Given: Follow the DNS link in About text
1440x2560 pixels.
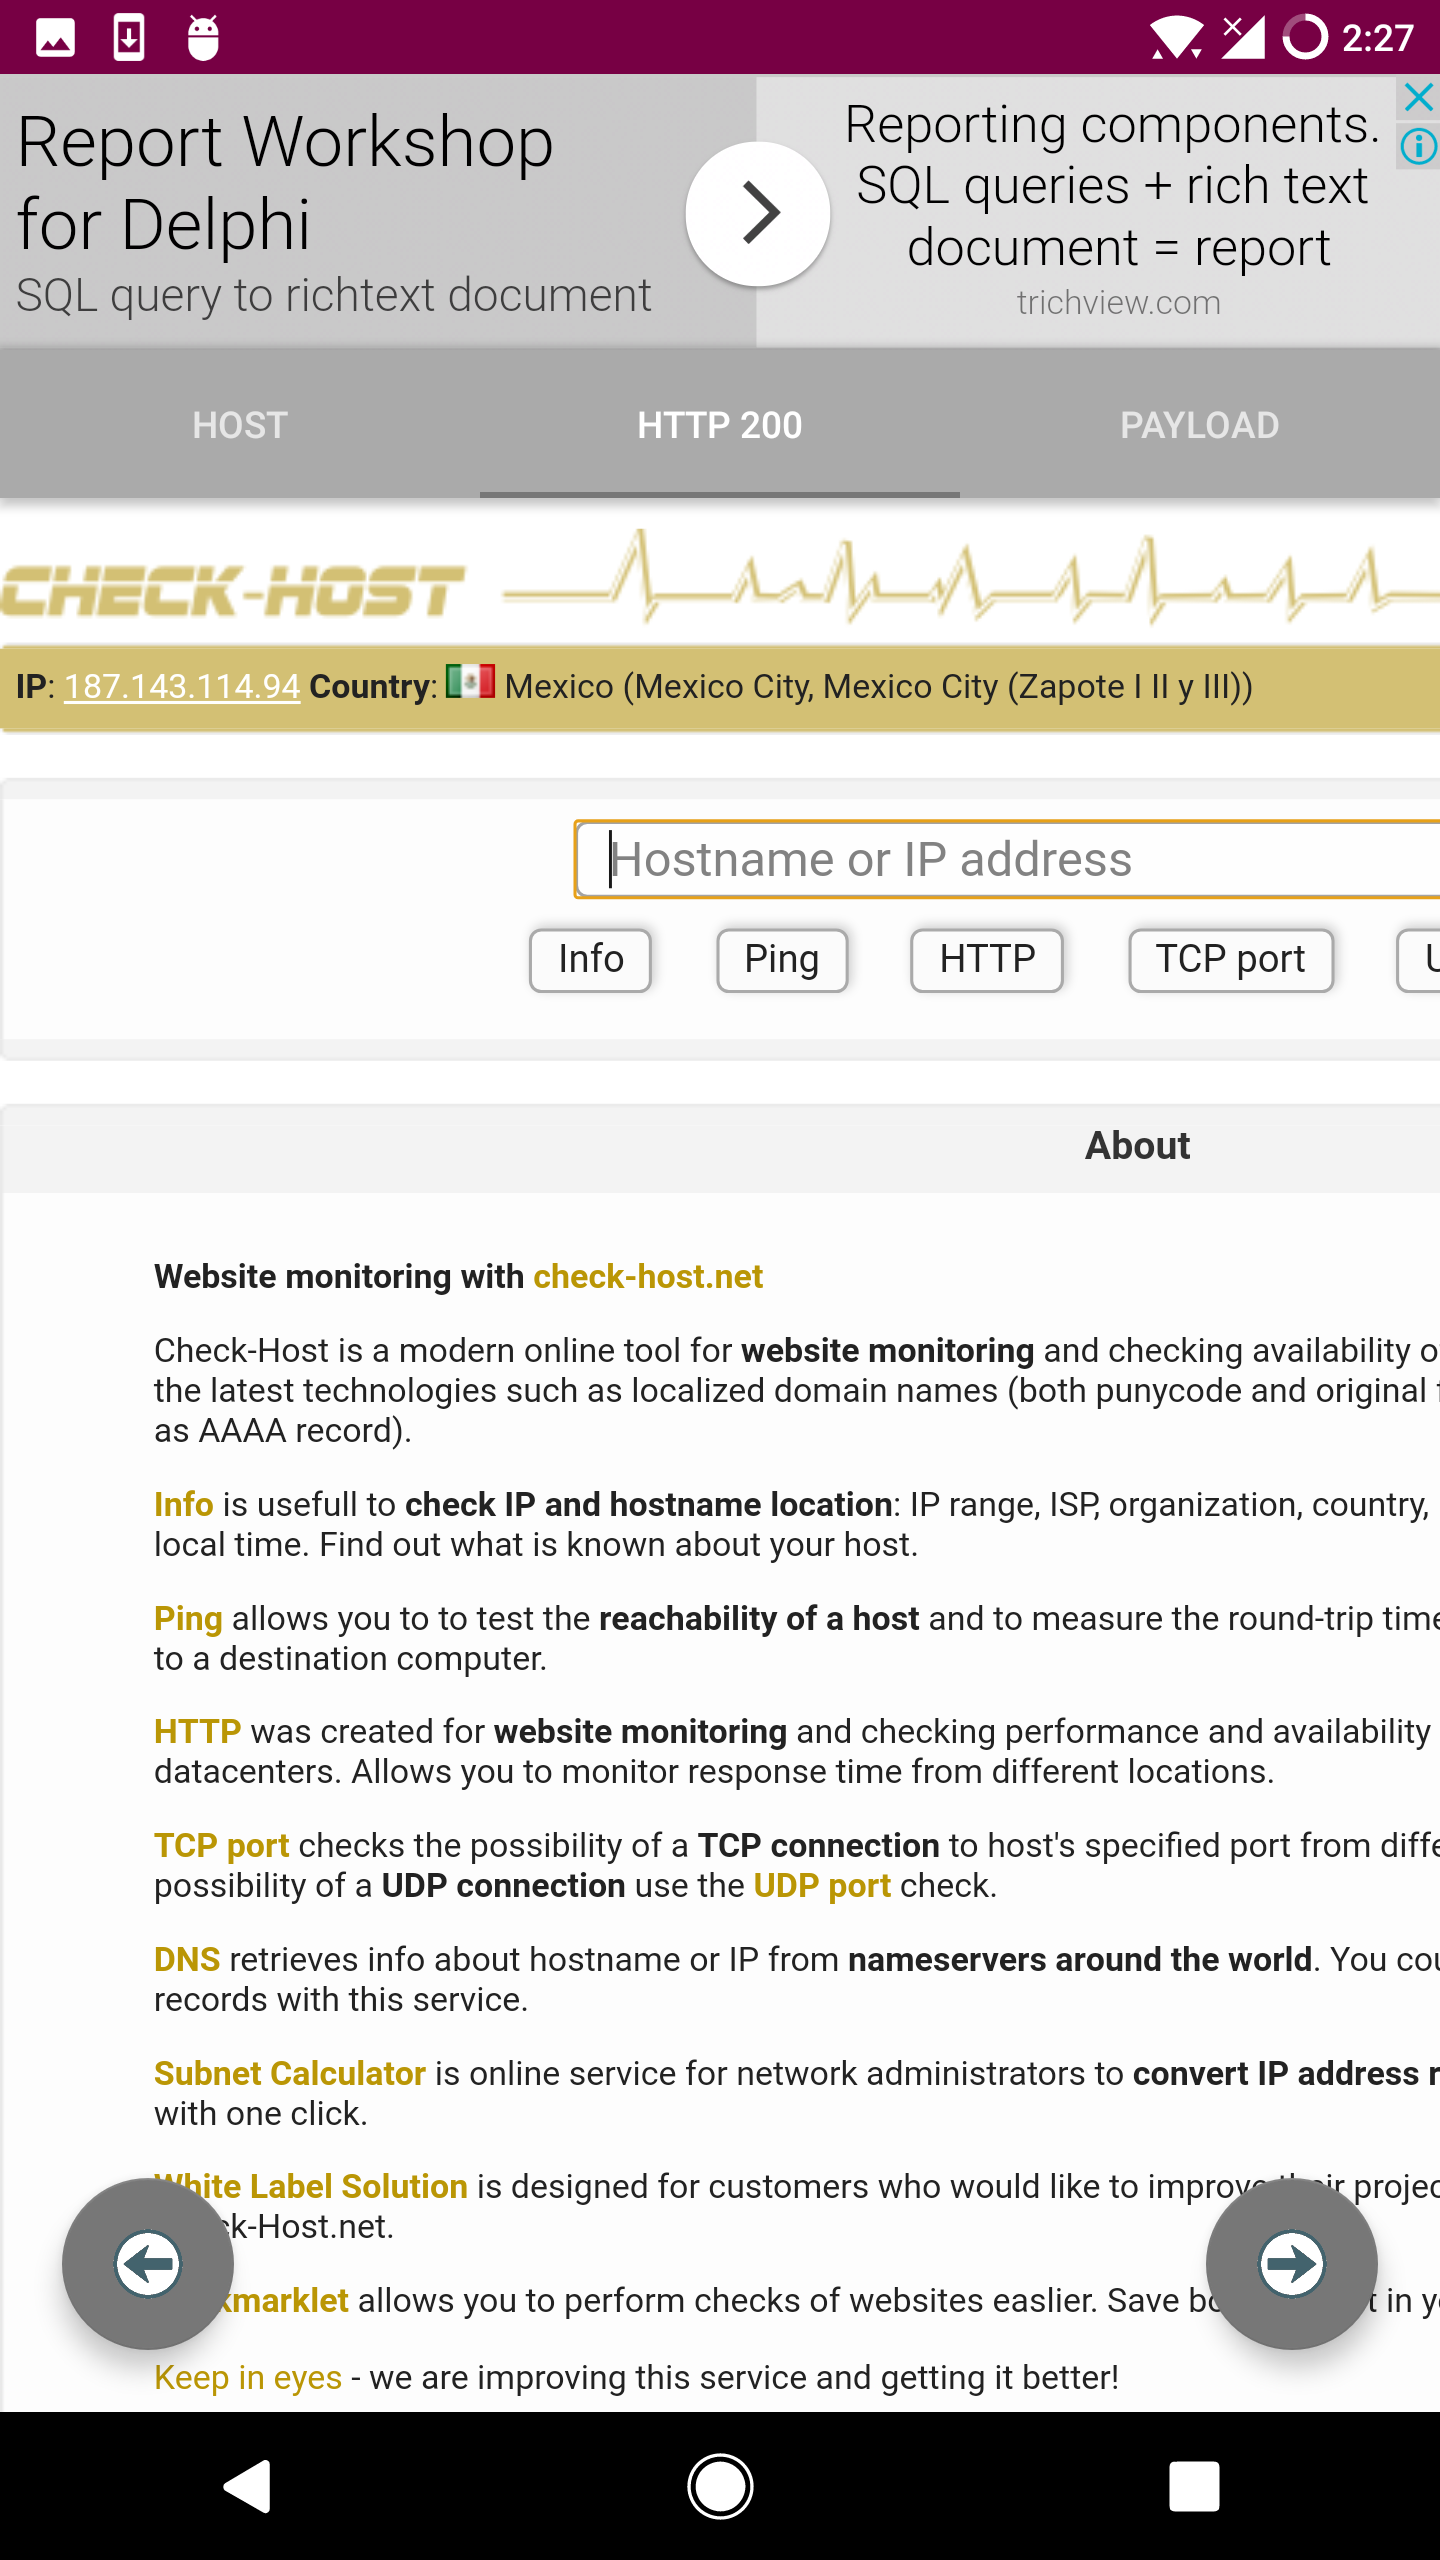Looking at the screenshot, I should (187, 1959).
